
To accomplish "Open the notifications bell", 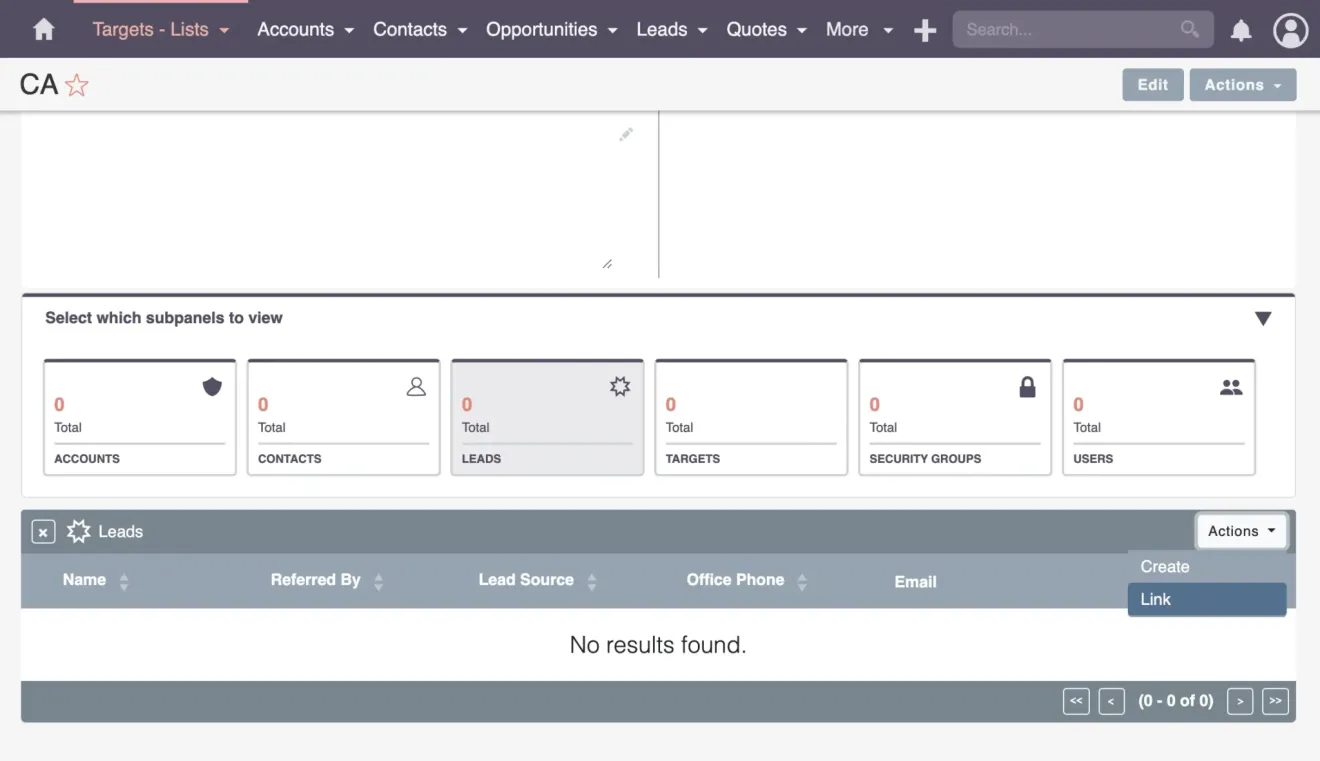I will (x=1240, y=30).
